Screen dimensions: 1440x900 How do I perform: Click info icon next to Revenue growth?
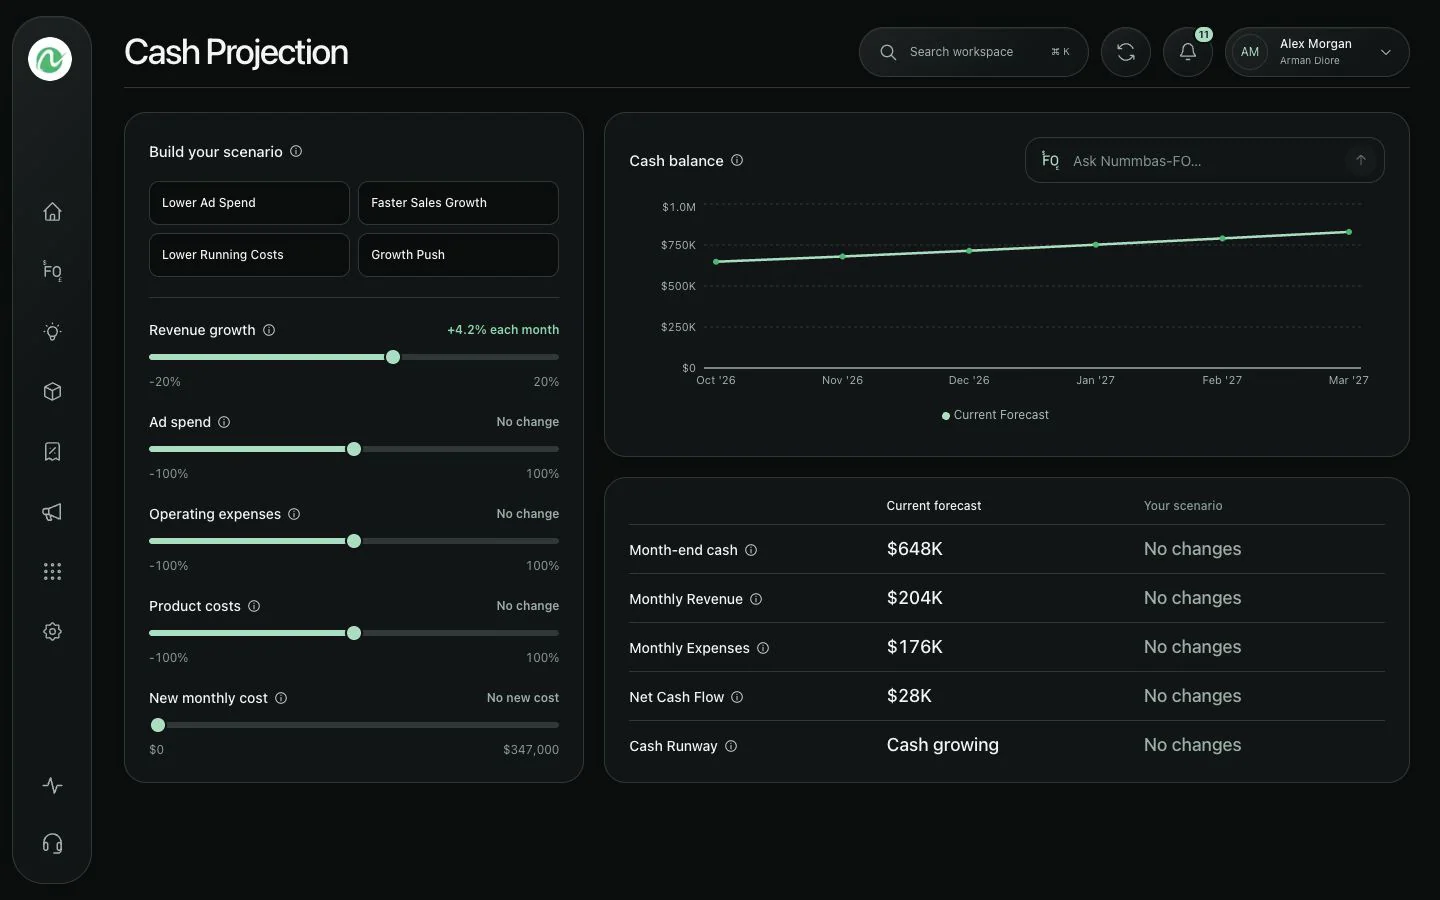tap(269, 330)
